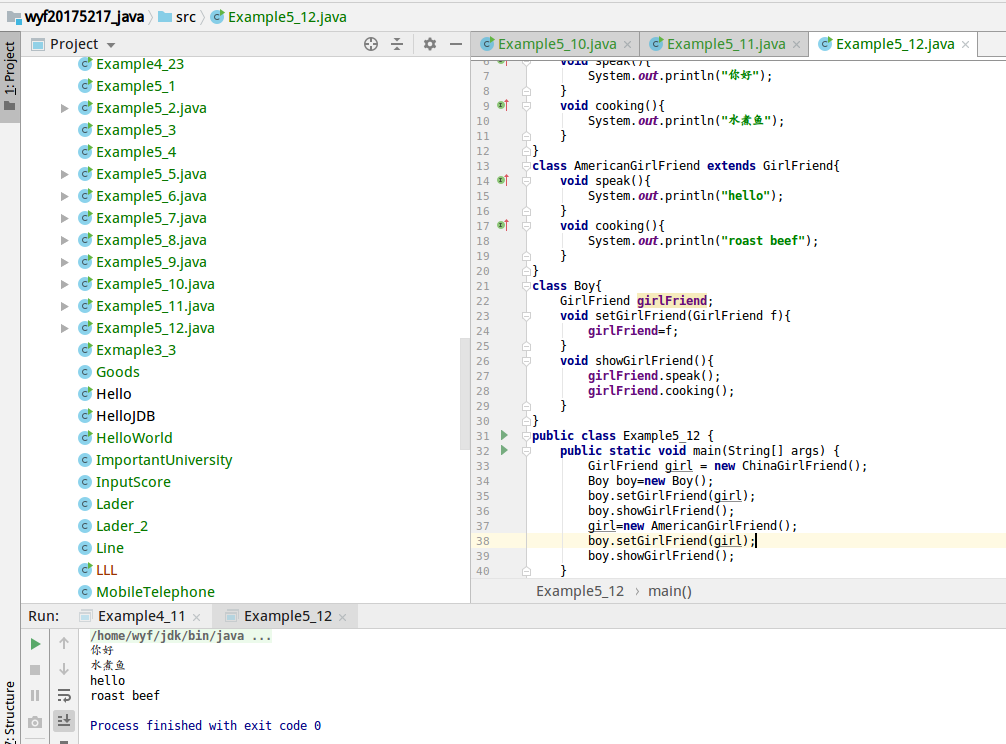Click the Pause output icon in Run panel
The image size is (1006, 744).
tap(35, 695)
